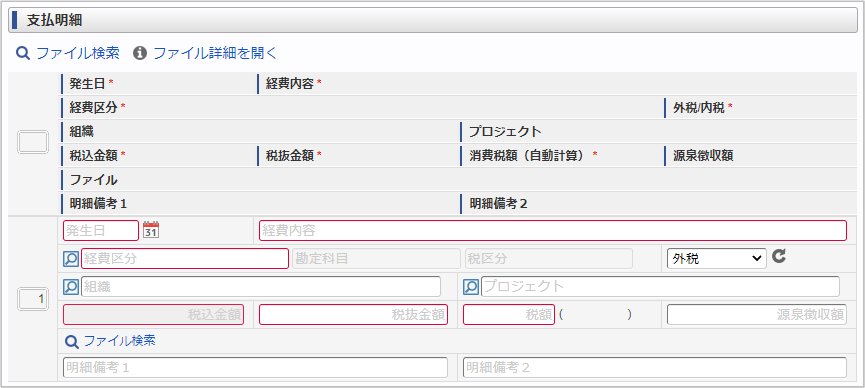The width and height of the screenshot is (865, 388).
Task: Focus the 税抜金額 amount field
Action: coord(353,315)
